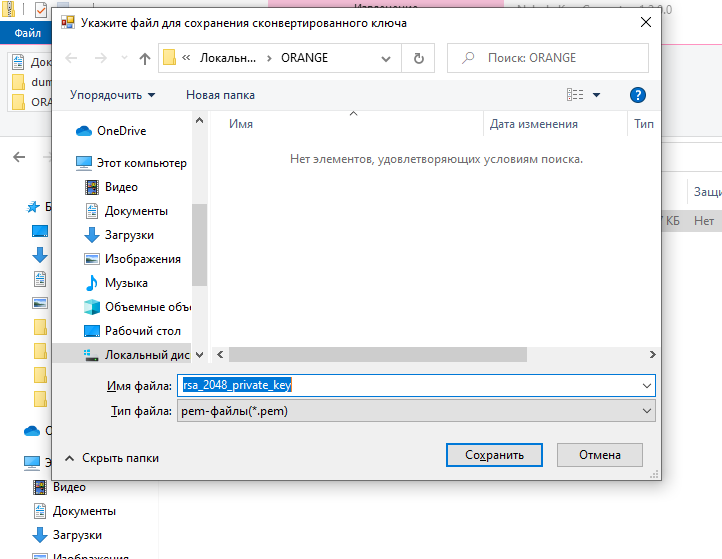Click 'Отмена' button
Screen dimensions: 722x559
point(600,455)
